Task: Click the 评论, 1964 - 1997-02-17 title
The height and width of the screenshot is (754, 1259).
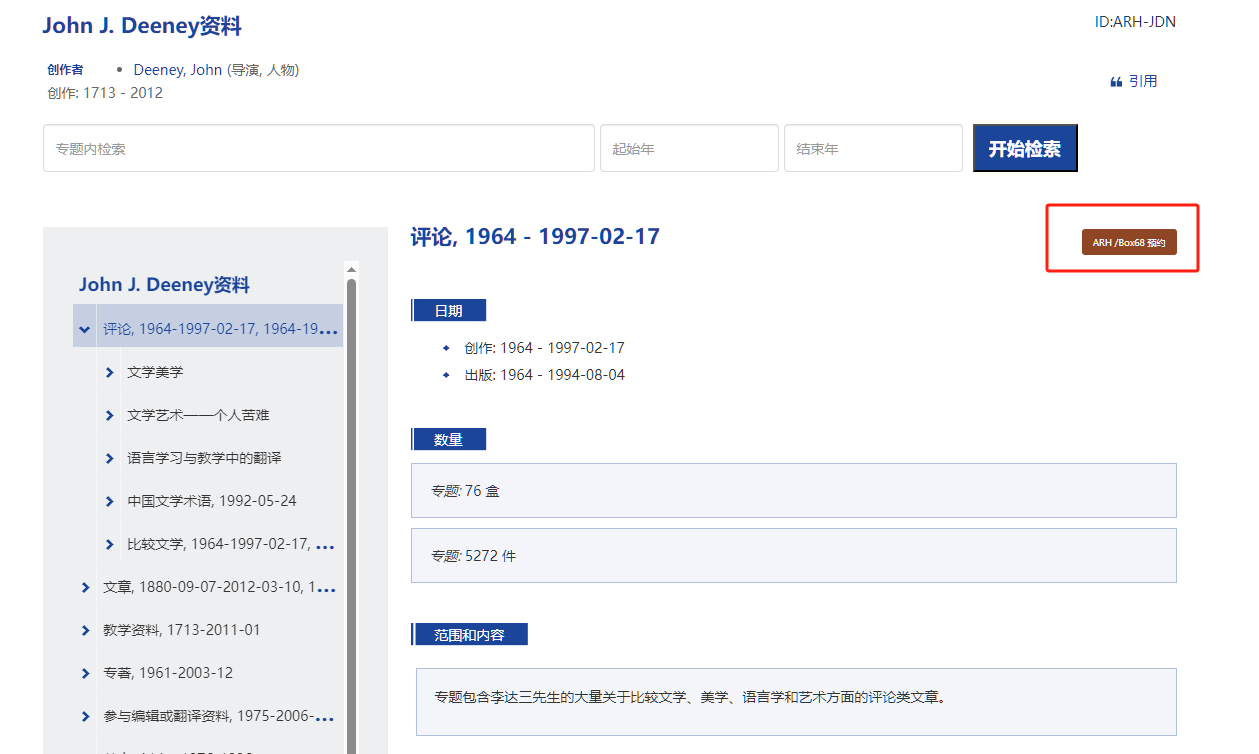Action: (x=535, y=237)
